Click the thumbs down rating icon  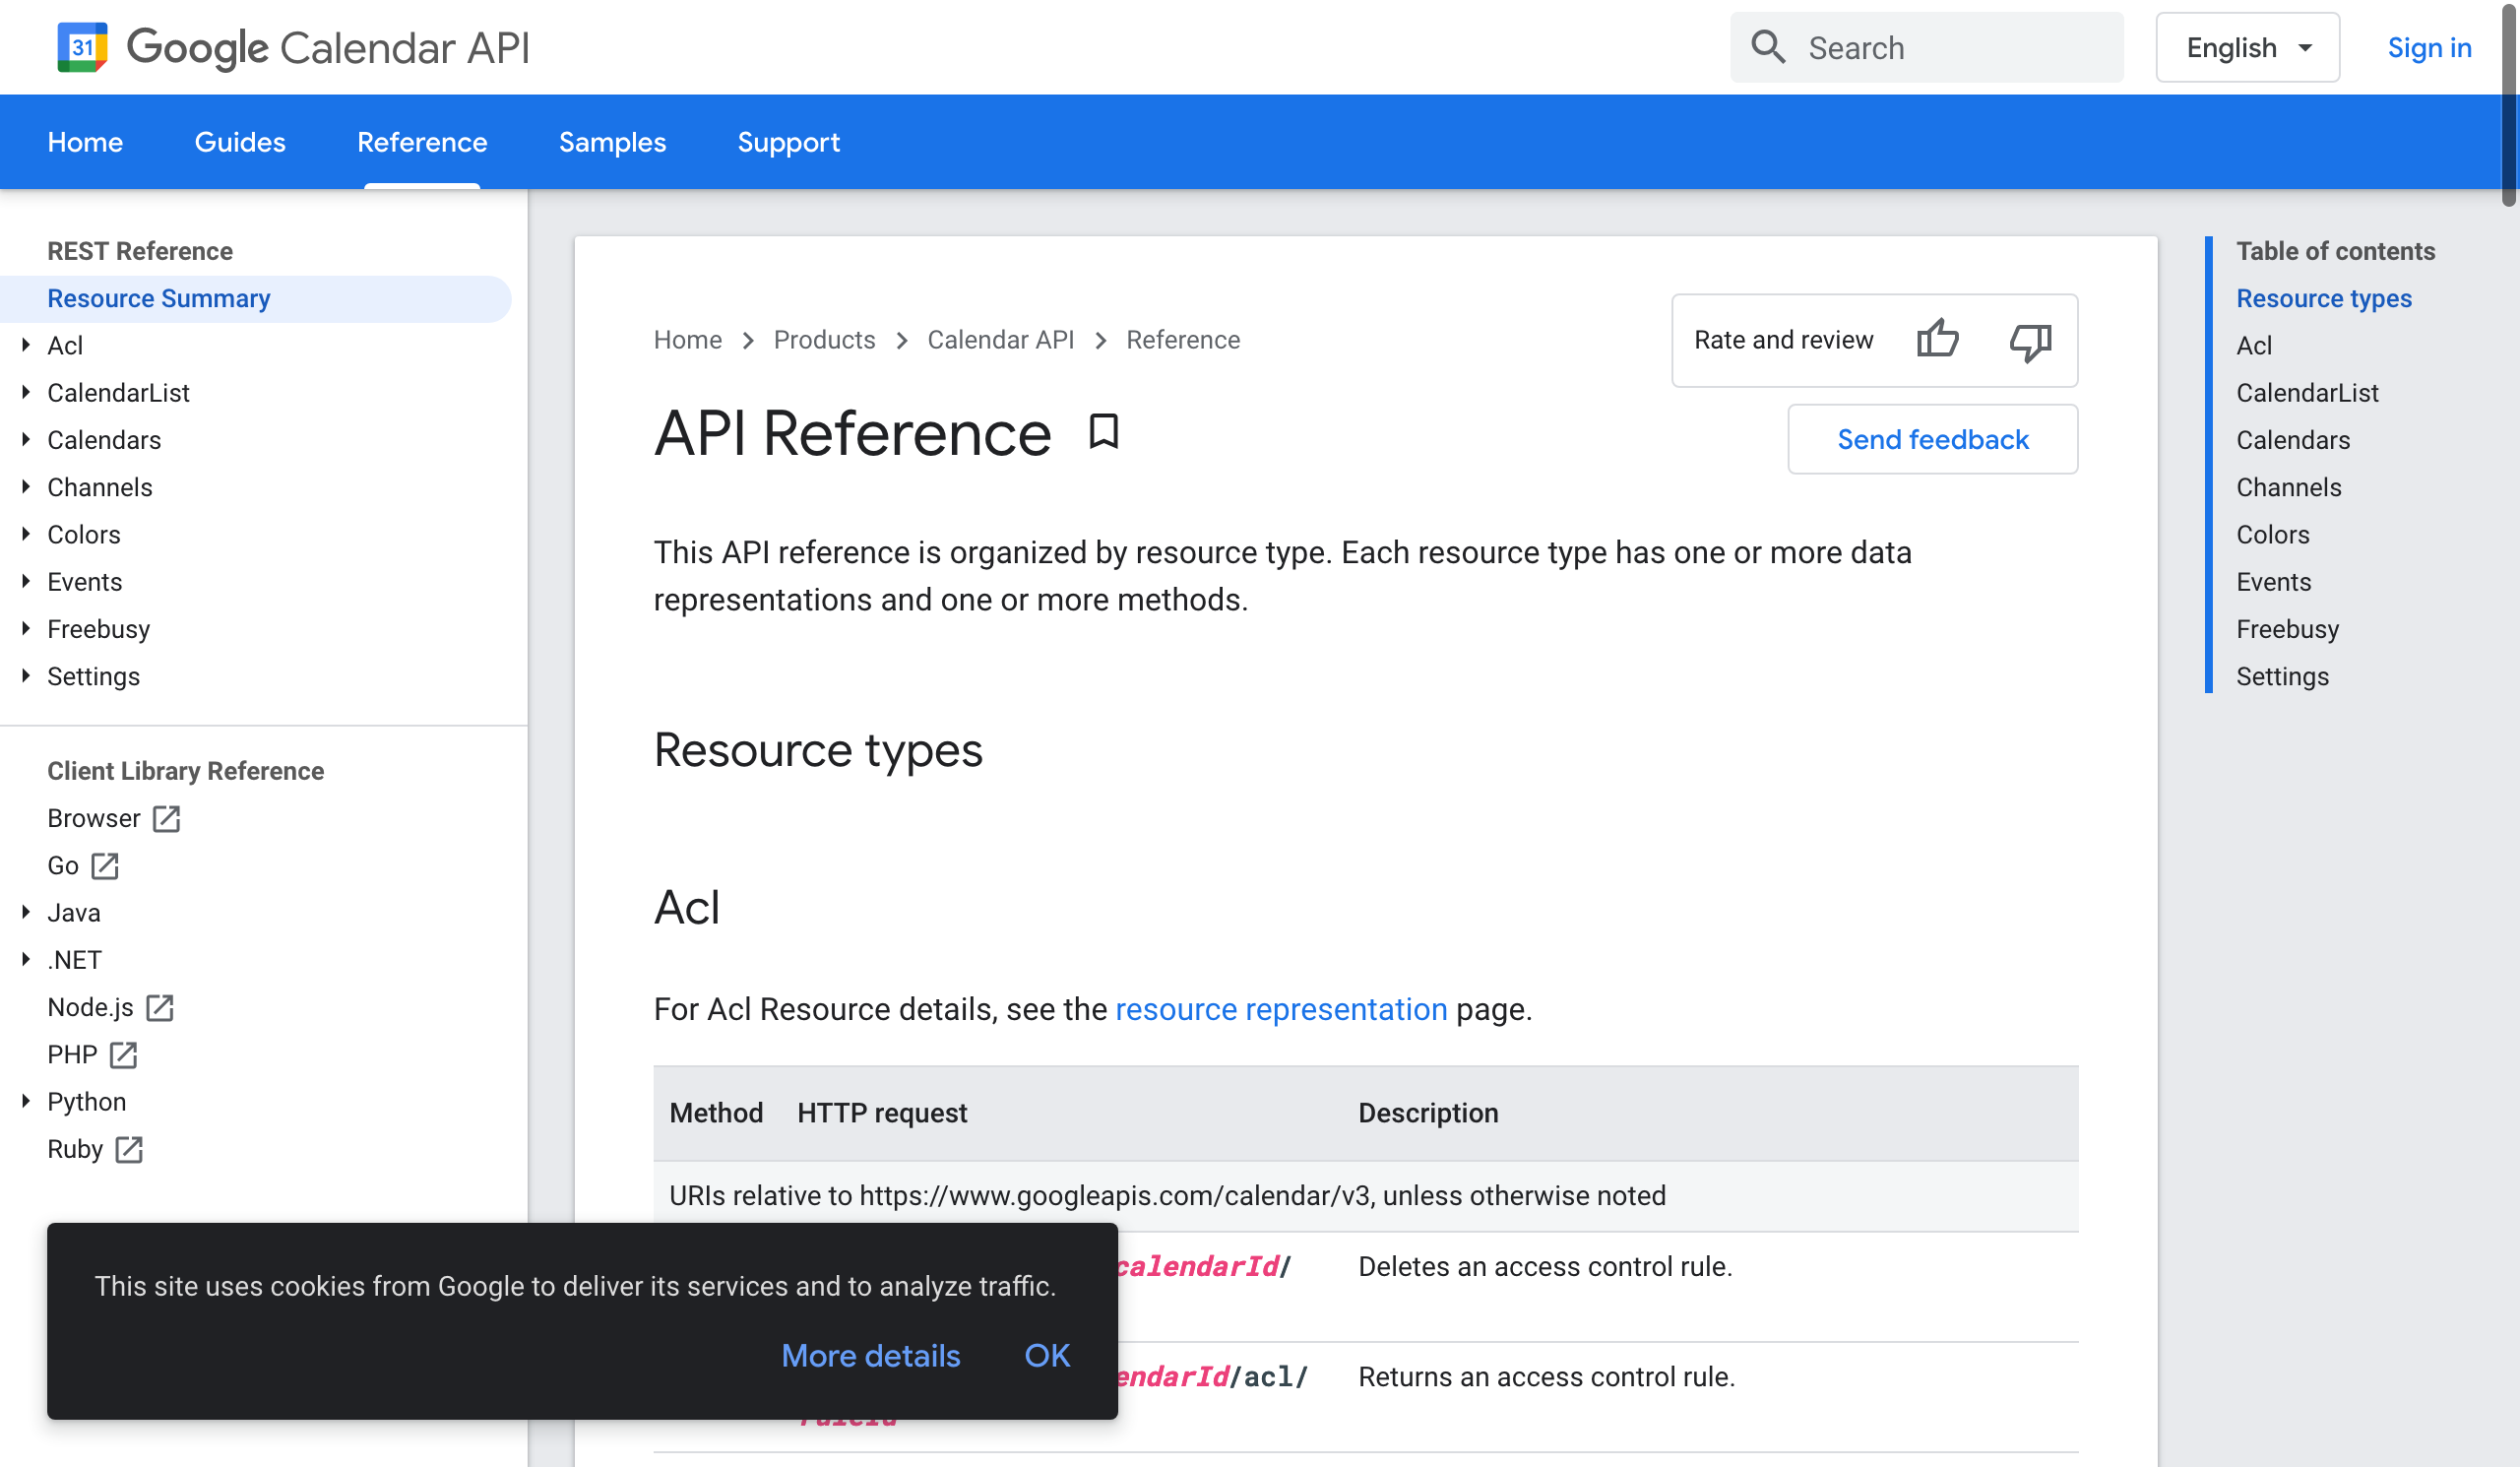tap(2030, 341)
